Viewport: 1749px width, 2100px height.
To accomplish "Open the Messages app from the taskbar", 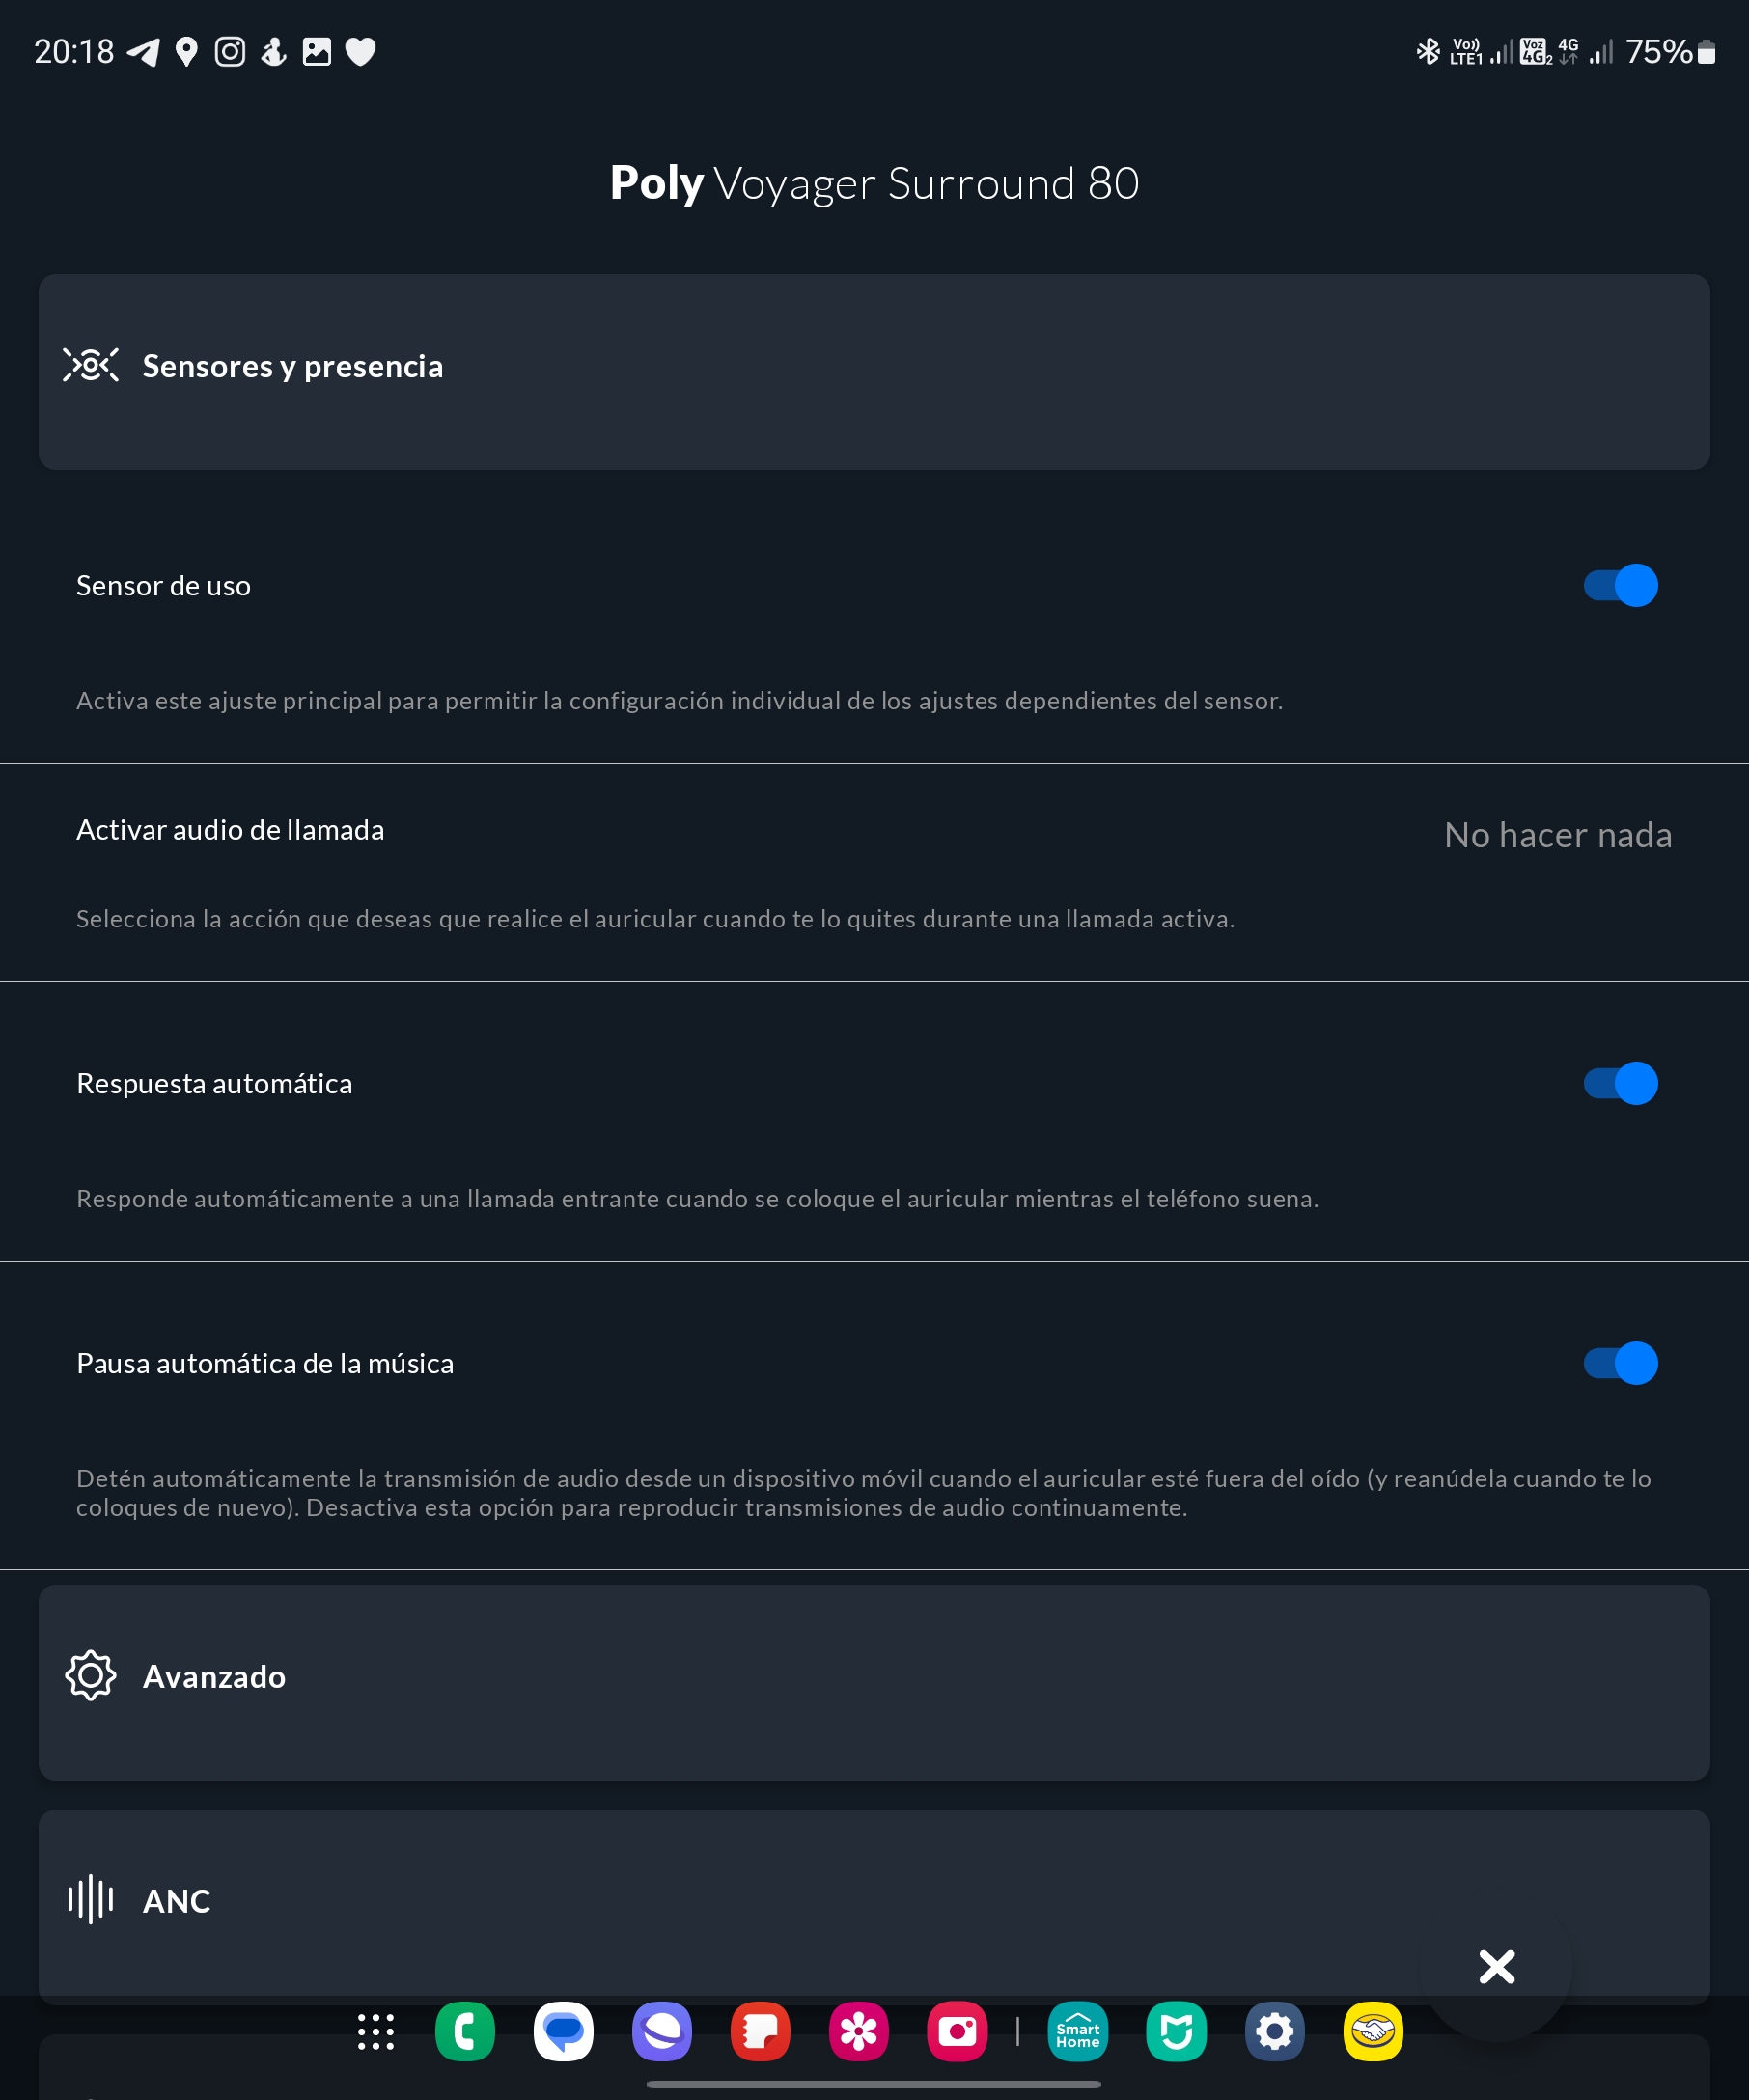I will [563, 2031].
